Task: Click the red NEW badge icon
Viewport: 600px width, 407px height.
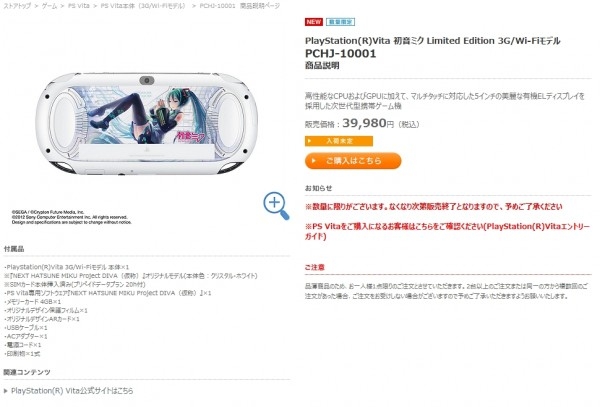Action: click(314, 22)
